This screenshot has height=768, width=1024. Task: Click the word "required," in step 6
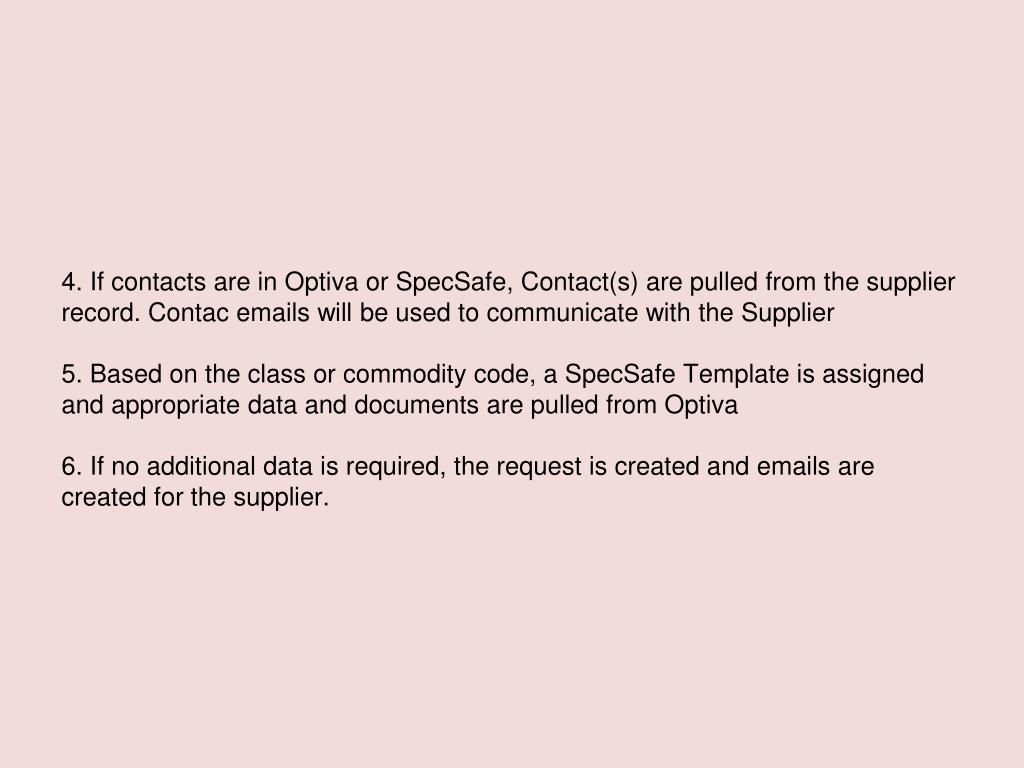(x=396, y=467)
